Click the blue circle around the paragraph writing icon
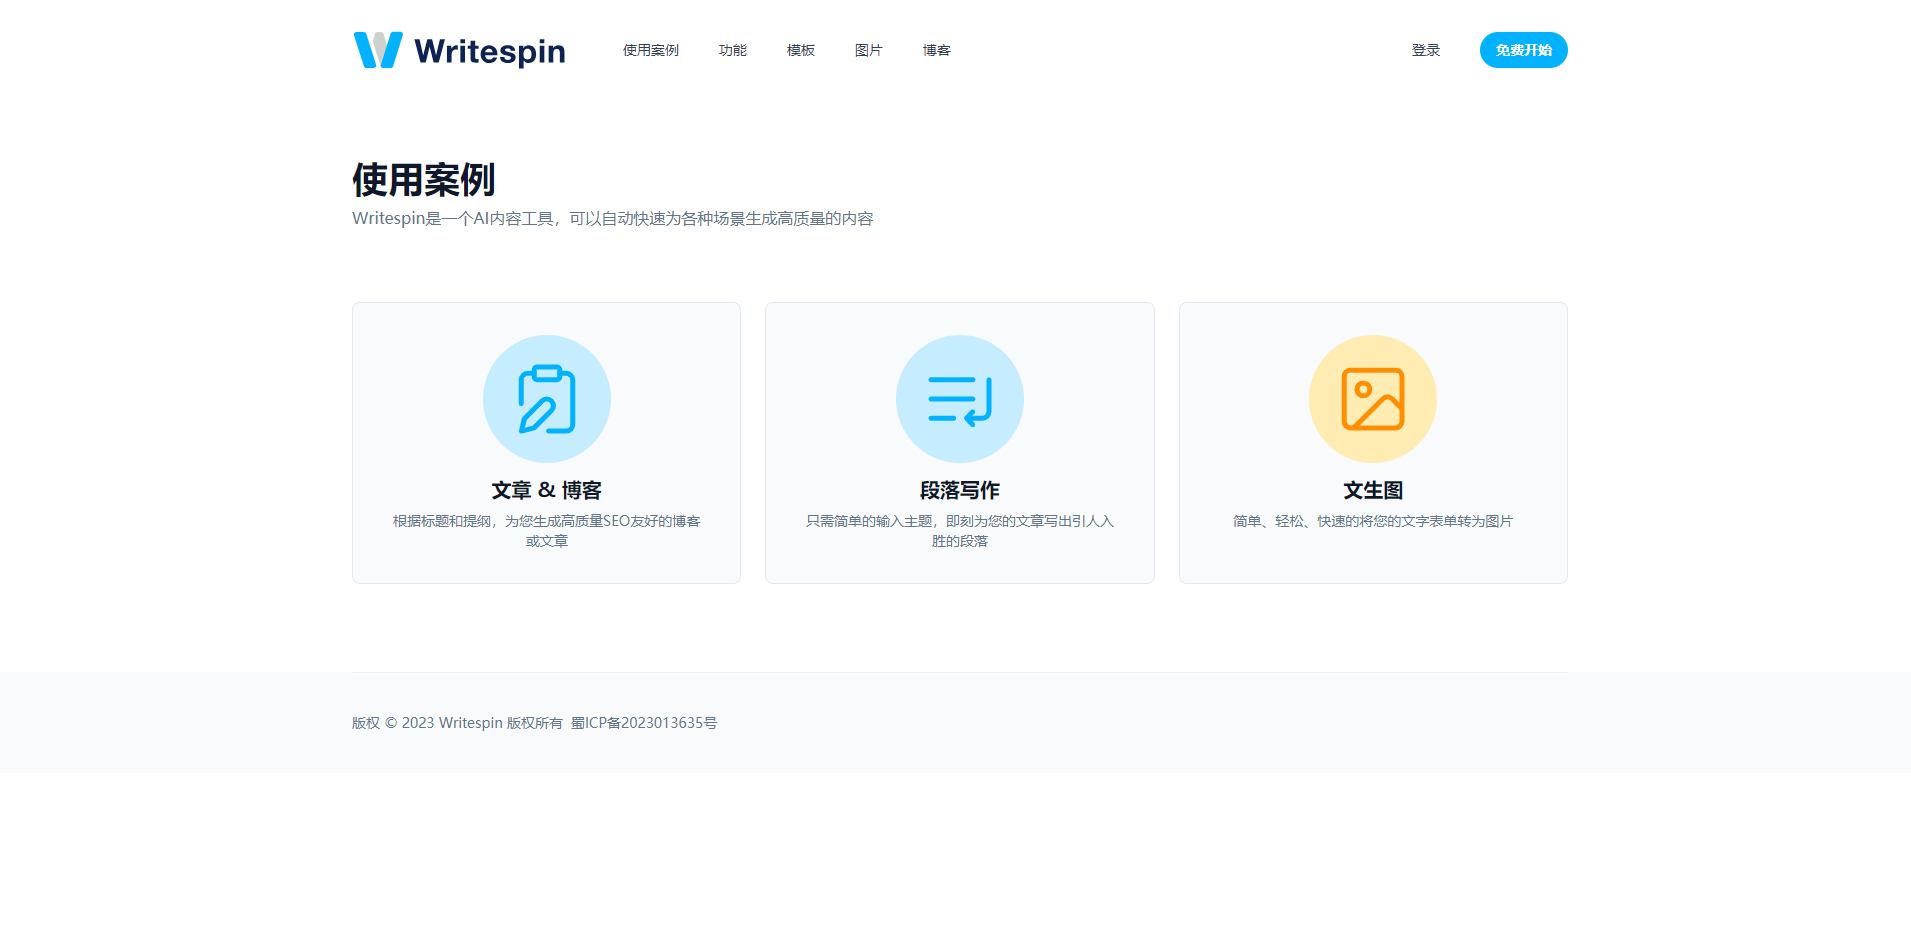The height and width of the screenshot is (941, 1911). 959,398
